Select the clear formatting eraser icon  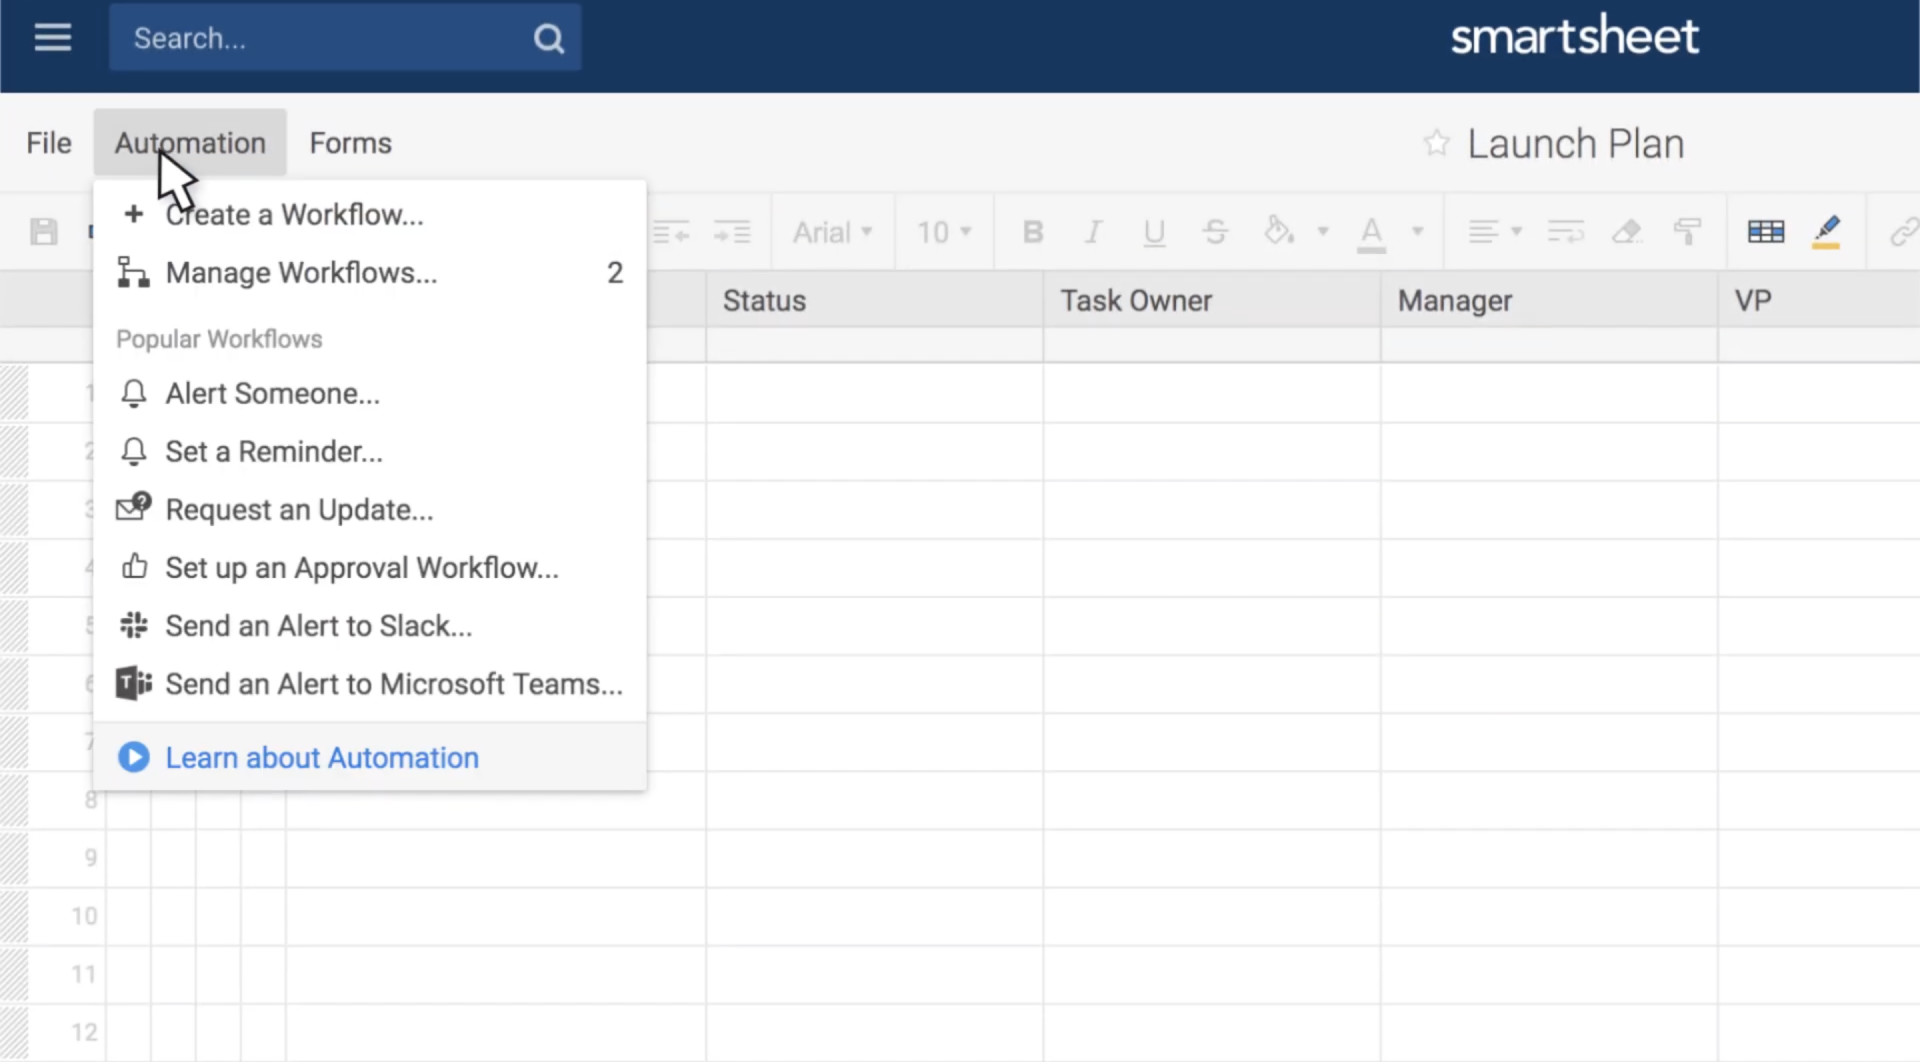tap(1627, 231)
